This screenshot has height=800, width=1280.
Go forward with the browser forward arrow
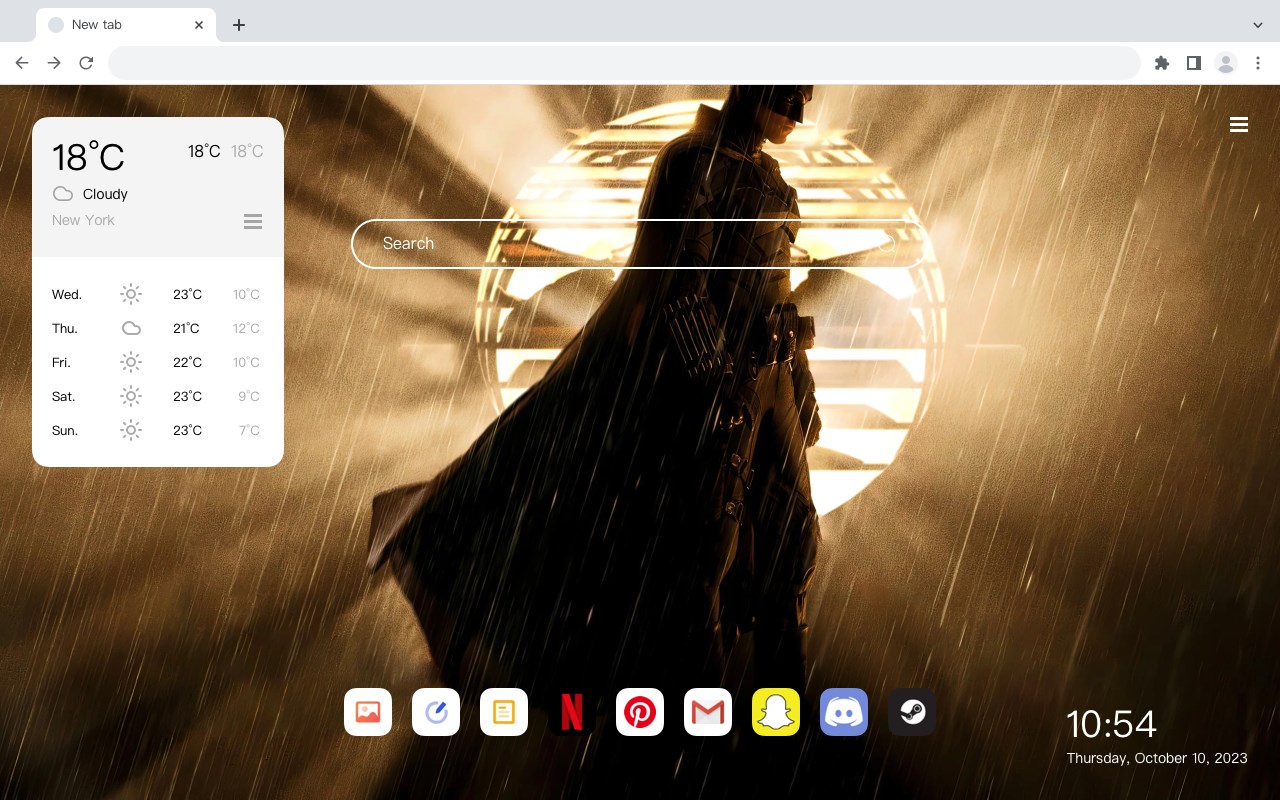coord(54,63)
